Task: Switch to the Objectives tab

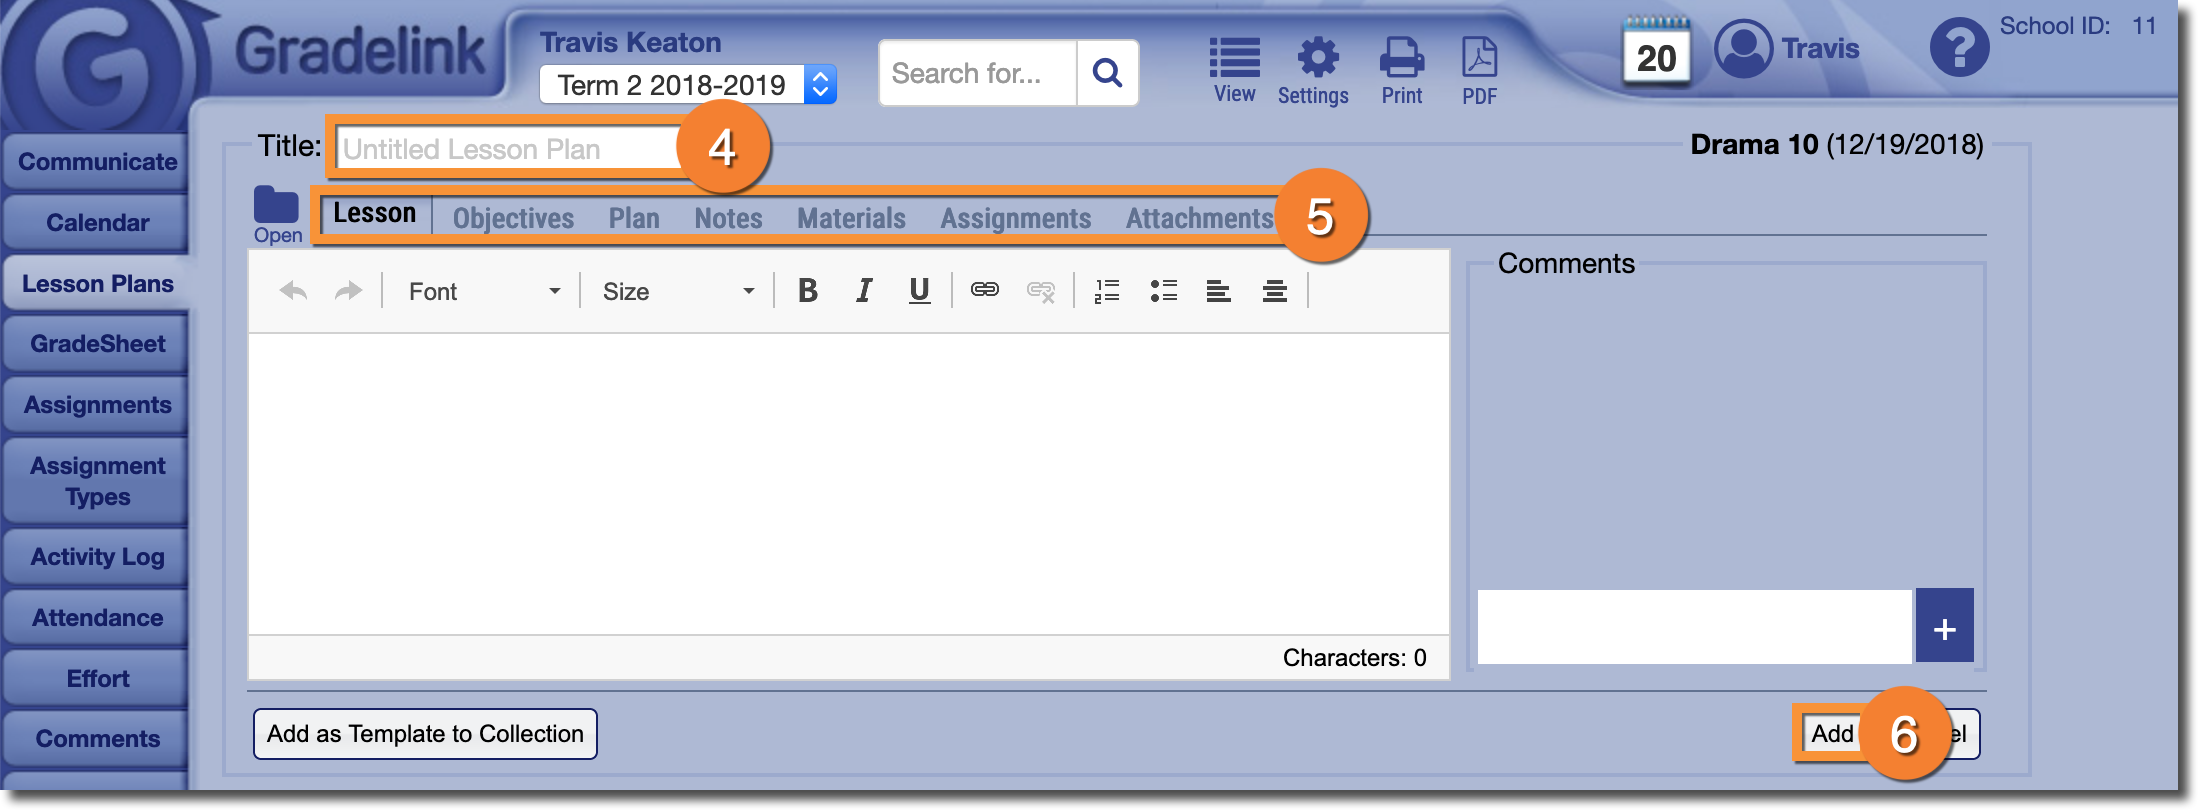Action: [x=513, y=218]
